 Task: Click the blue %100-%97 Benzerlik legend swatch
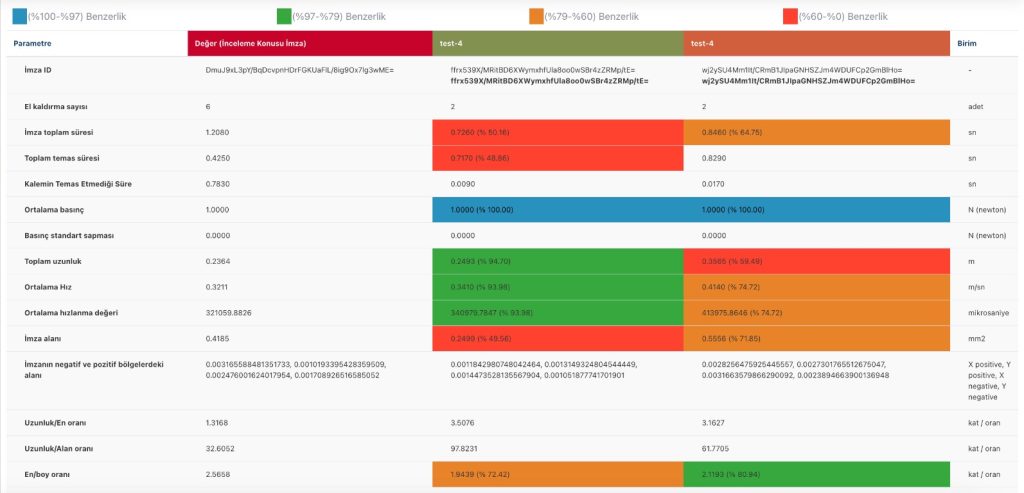coord(20,16)
